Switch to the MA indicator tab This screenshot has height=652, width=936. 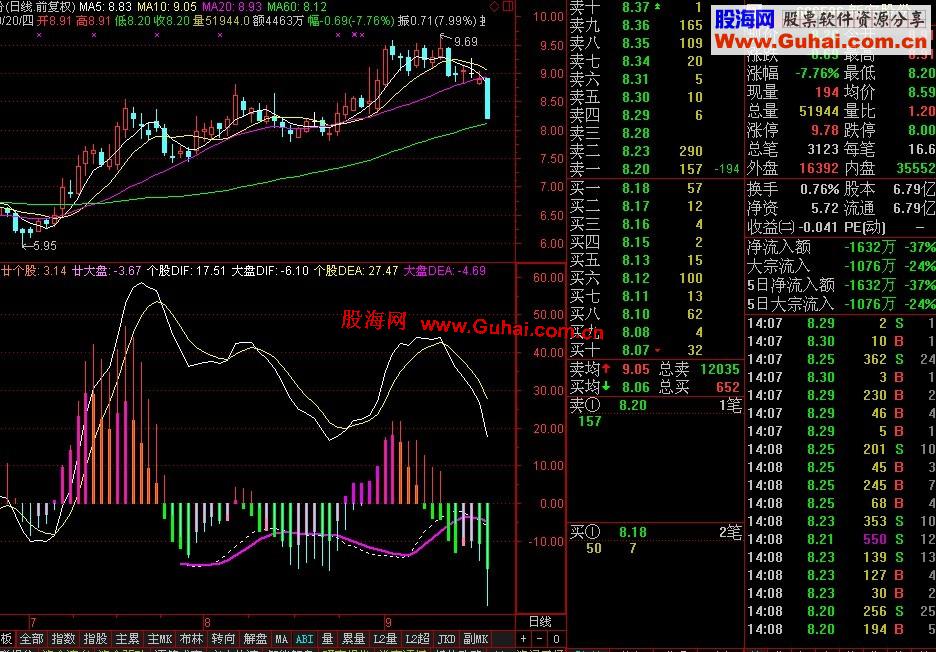click(281, 639)
